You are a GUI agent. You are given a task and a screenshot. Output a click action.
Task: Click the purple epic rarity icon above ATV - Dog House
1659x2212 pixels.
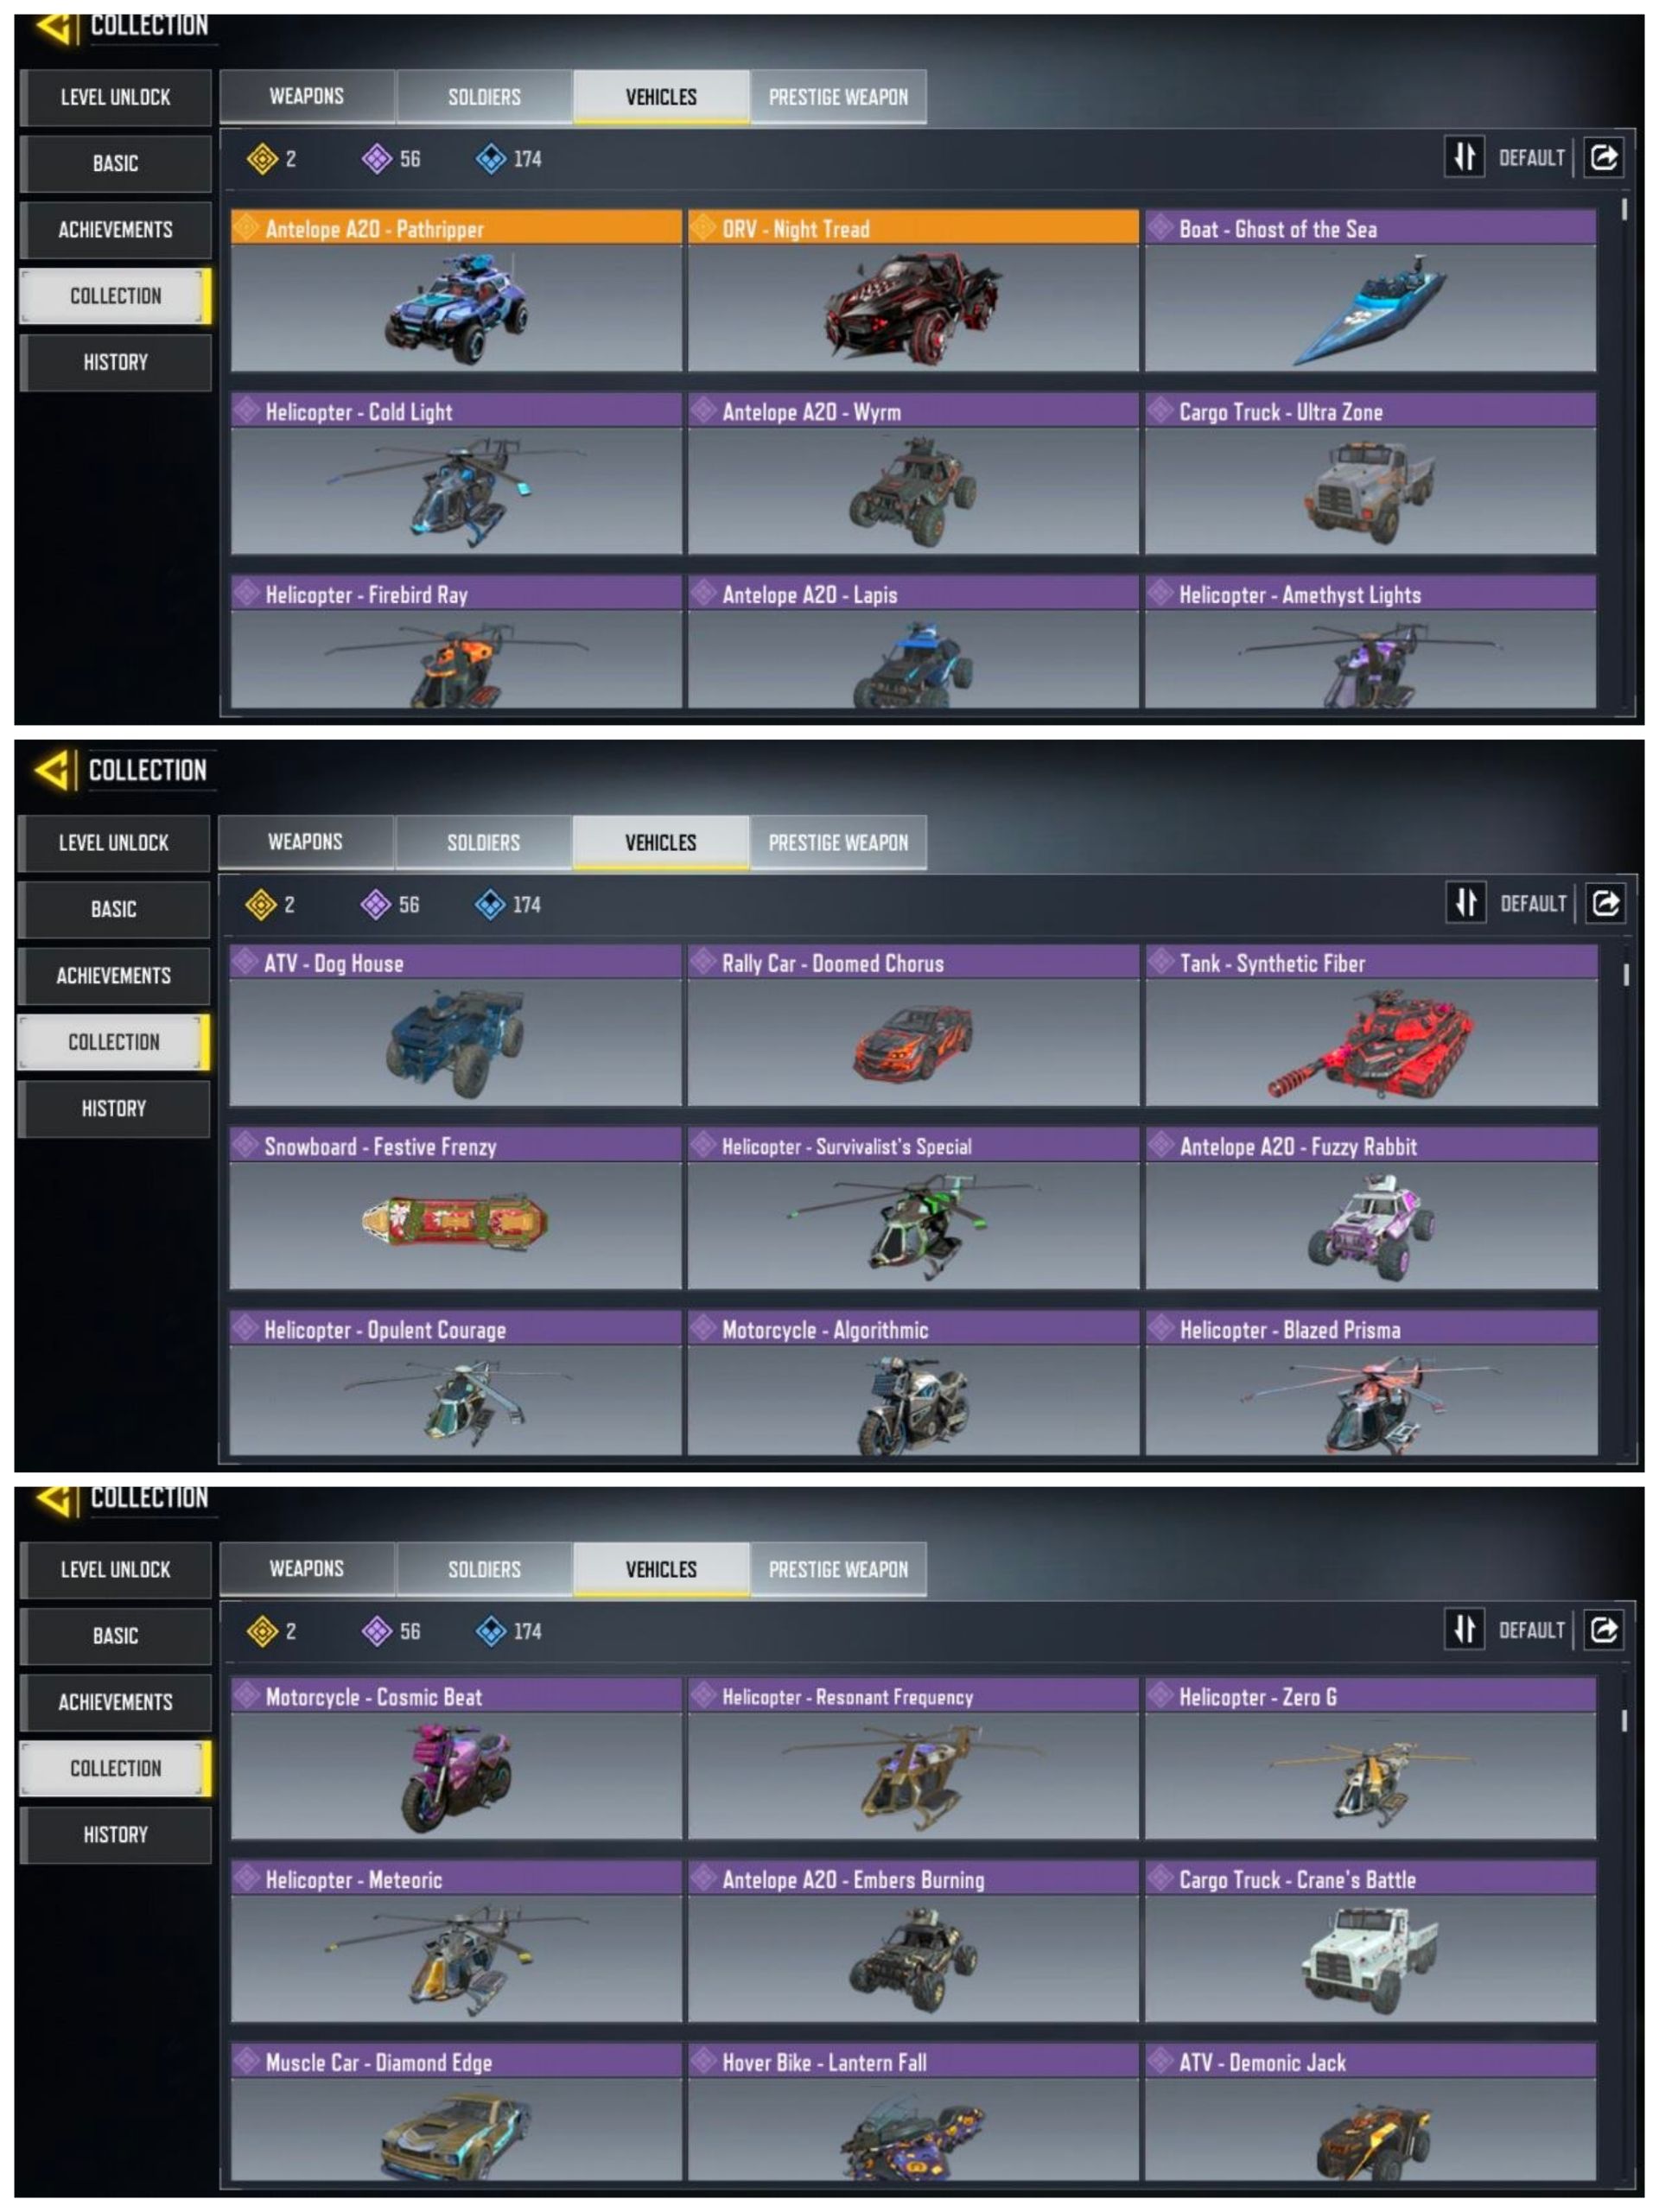click(x=375, y=904)
